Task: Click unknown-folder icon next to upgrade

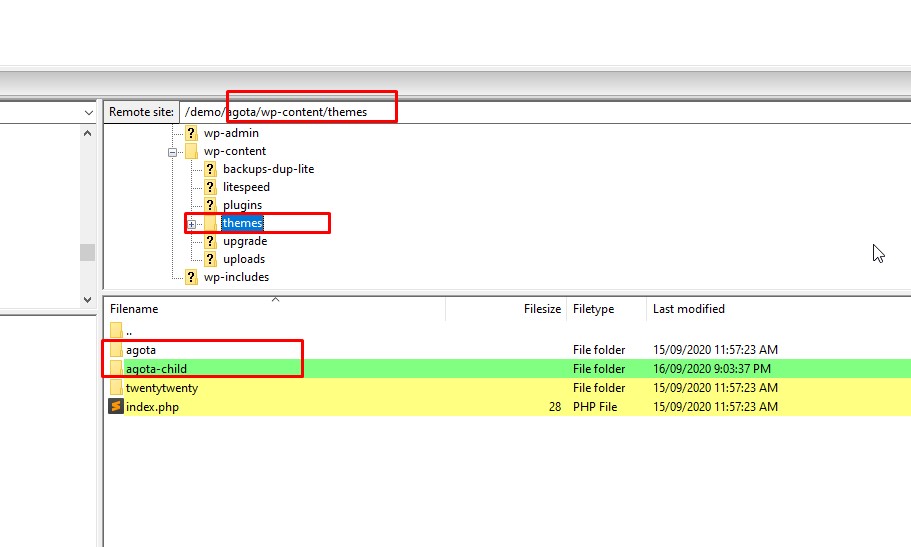Action: point(210,241)
